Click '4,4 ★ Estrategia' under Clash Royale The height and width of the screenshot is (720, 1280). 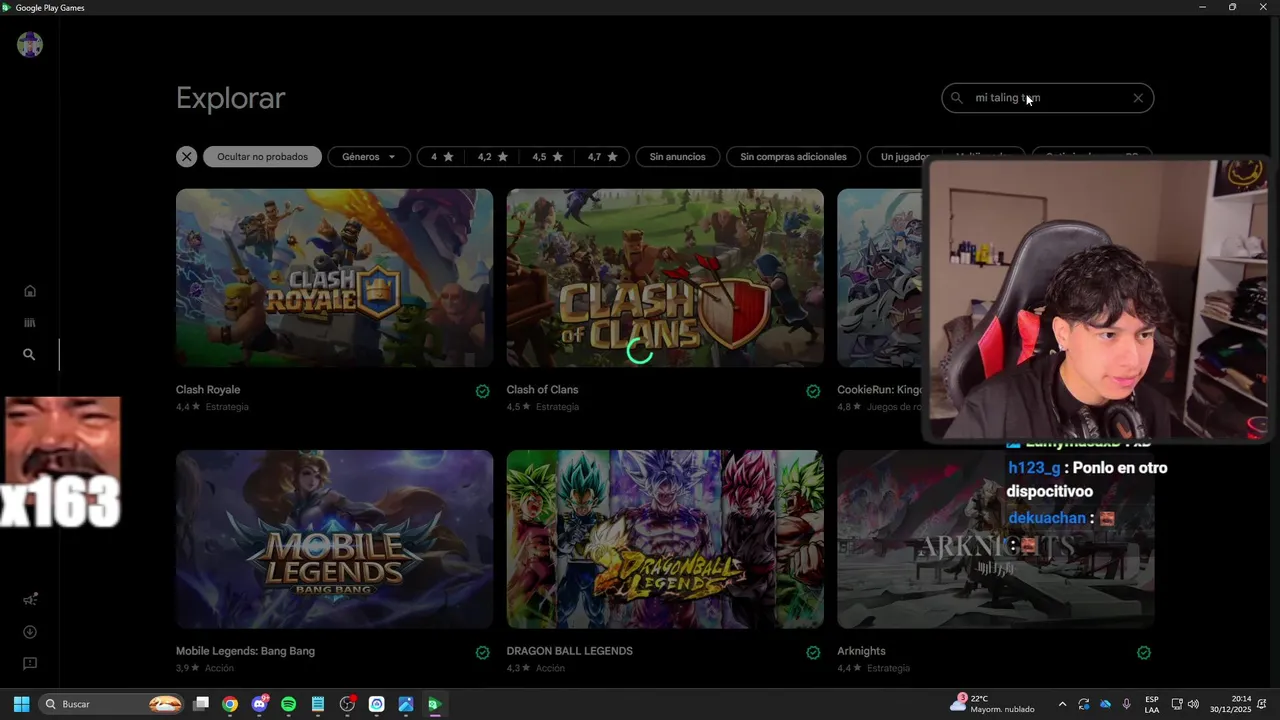(212, 407)
